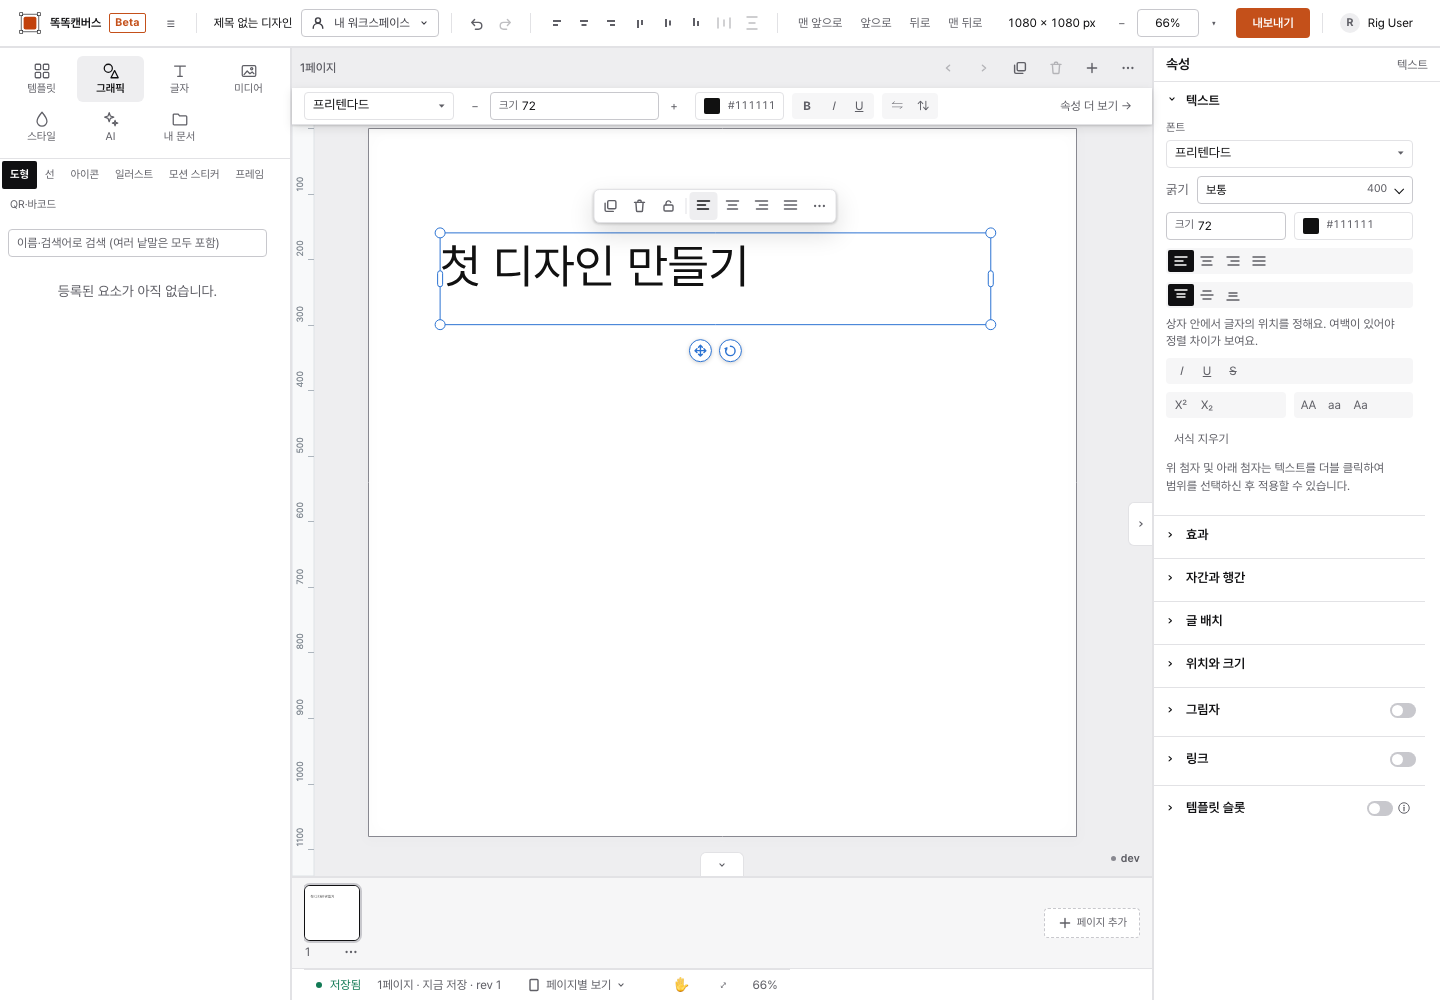
Task: Click the 서식 지우기 button
Action: click(1202, 439)
